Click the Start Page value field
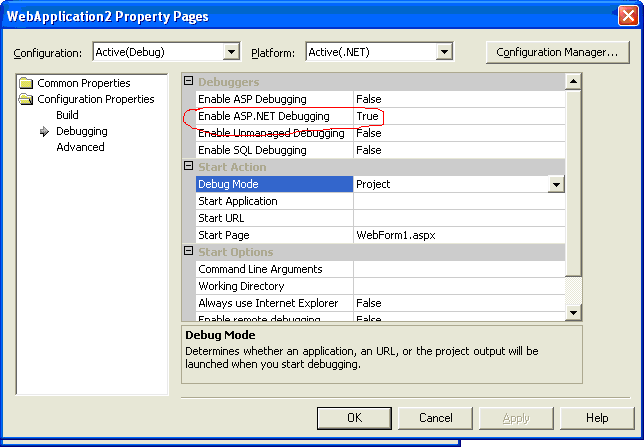 coord(458,235)
